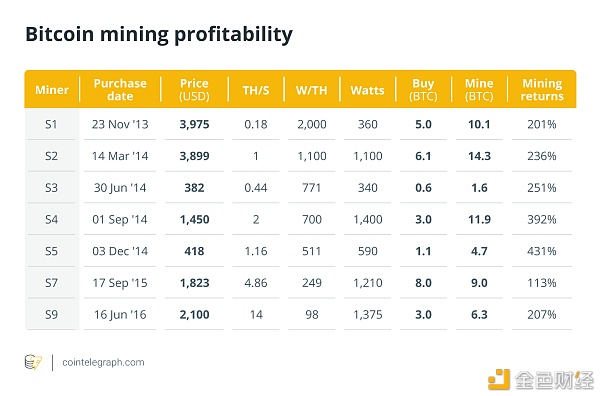This screenshot has width=600, height=396.
Task: Click the Chinese watermark text at the bottom
Action: pyautogui.click(x=554, y=380)
